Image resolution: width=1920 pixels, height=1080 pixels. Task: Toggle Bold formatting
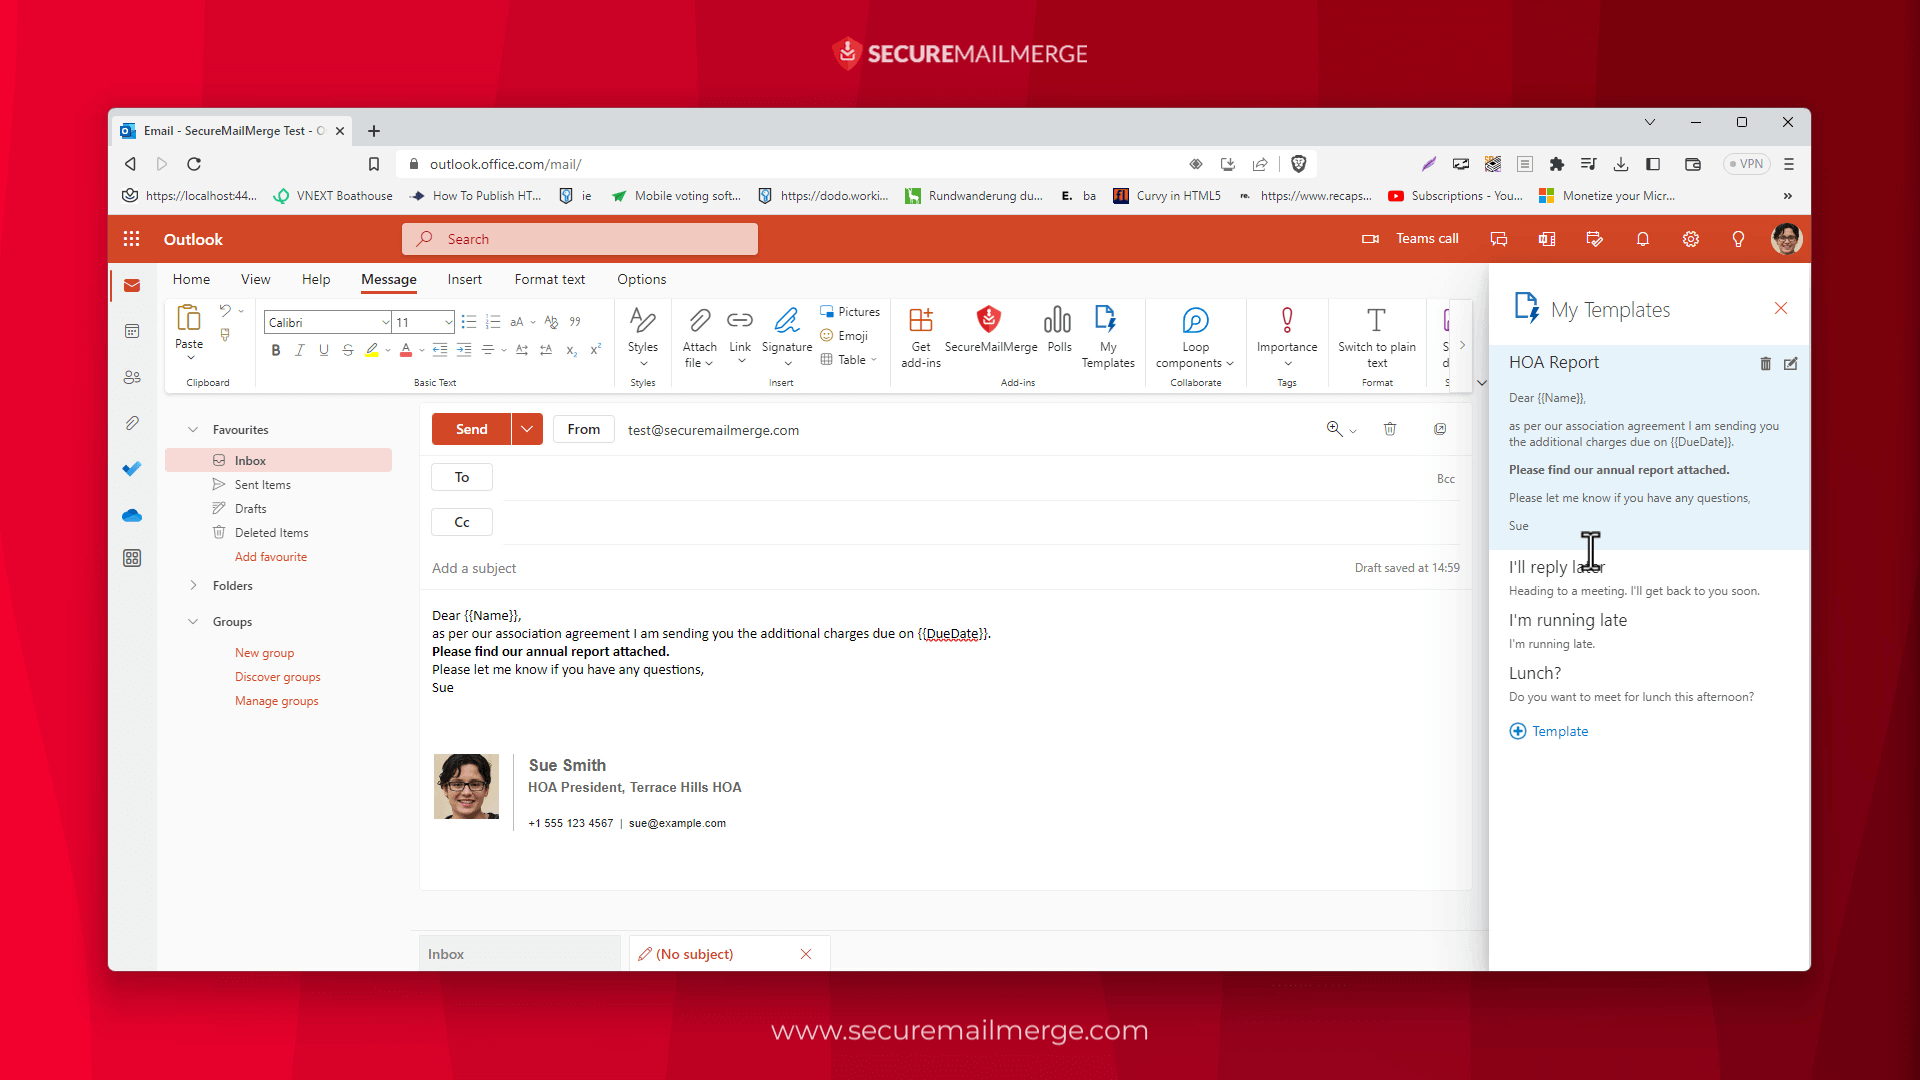click(276, 350)
